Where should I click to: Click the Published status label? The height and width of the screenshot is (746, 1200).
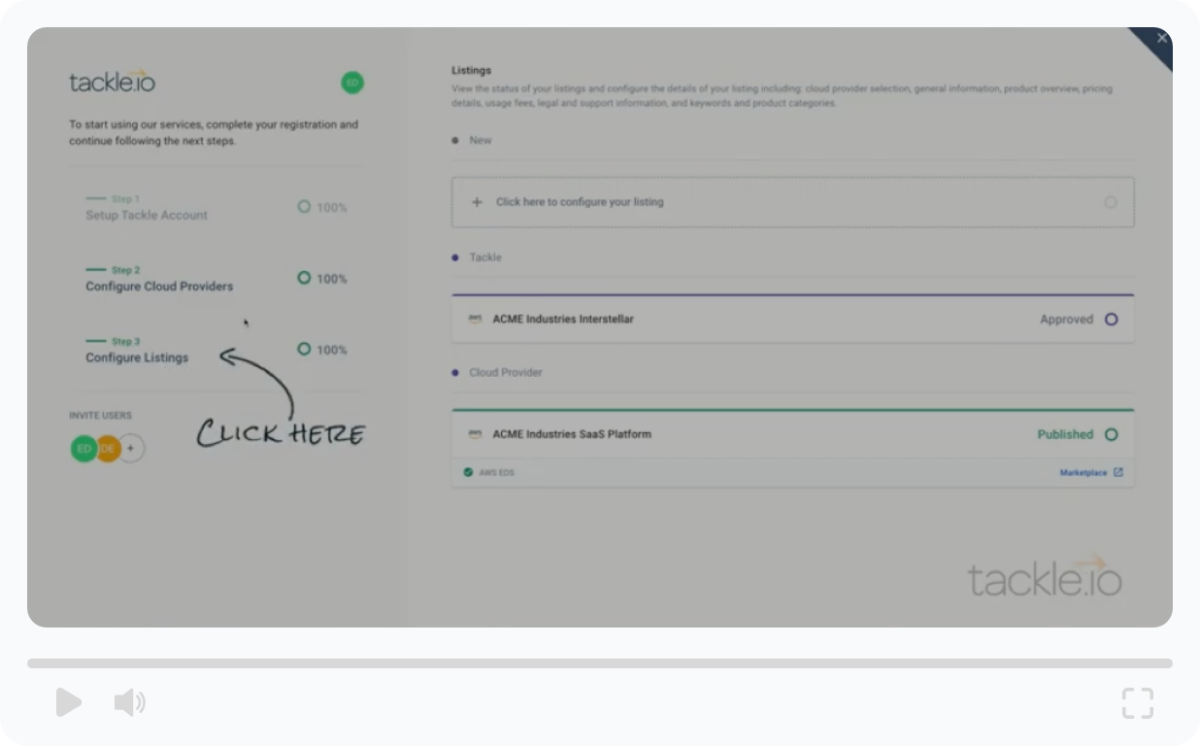pos(1065,435)
